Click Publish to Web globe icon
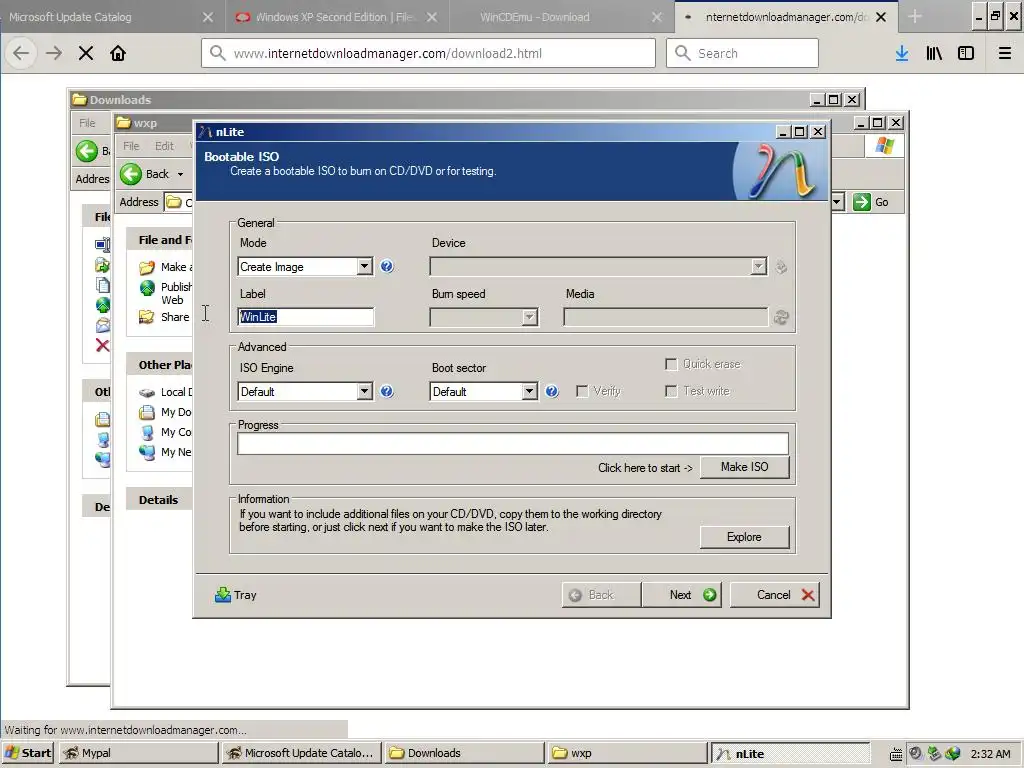This screenshot has height=768, width=1024. (x=148, y=287)
